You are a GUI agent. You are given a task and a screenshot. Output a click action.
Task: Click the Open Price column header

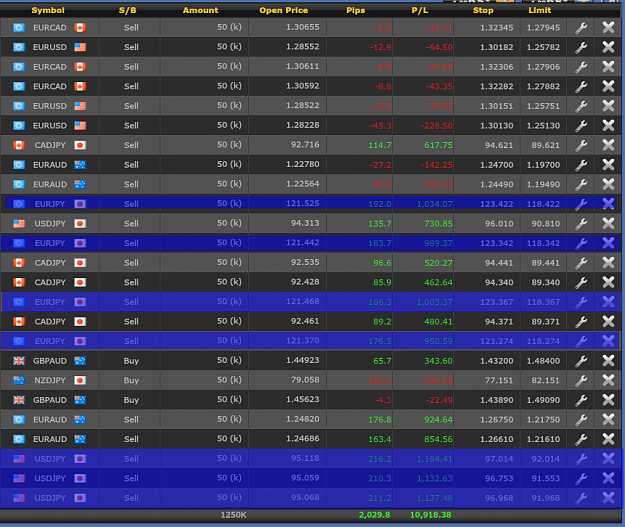click(x=284, y=10)
